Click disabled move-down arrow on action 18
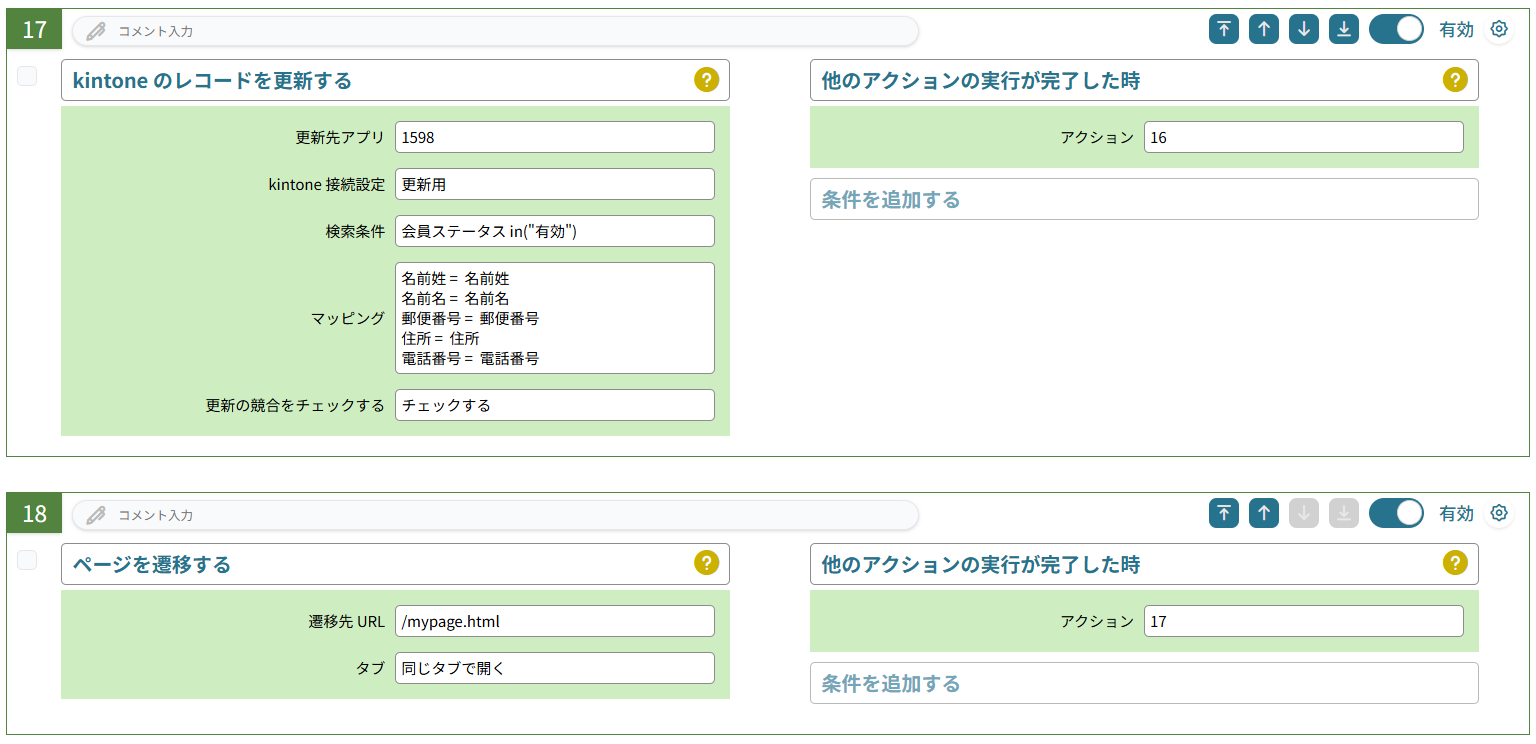The image size is (1536, 744). (1304, 513)
